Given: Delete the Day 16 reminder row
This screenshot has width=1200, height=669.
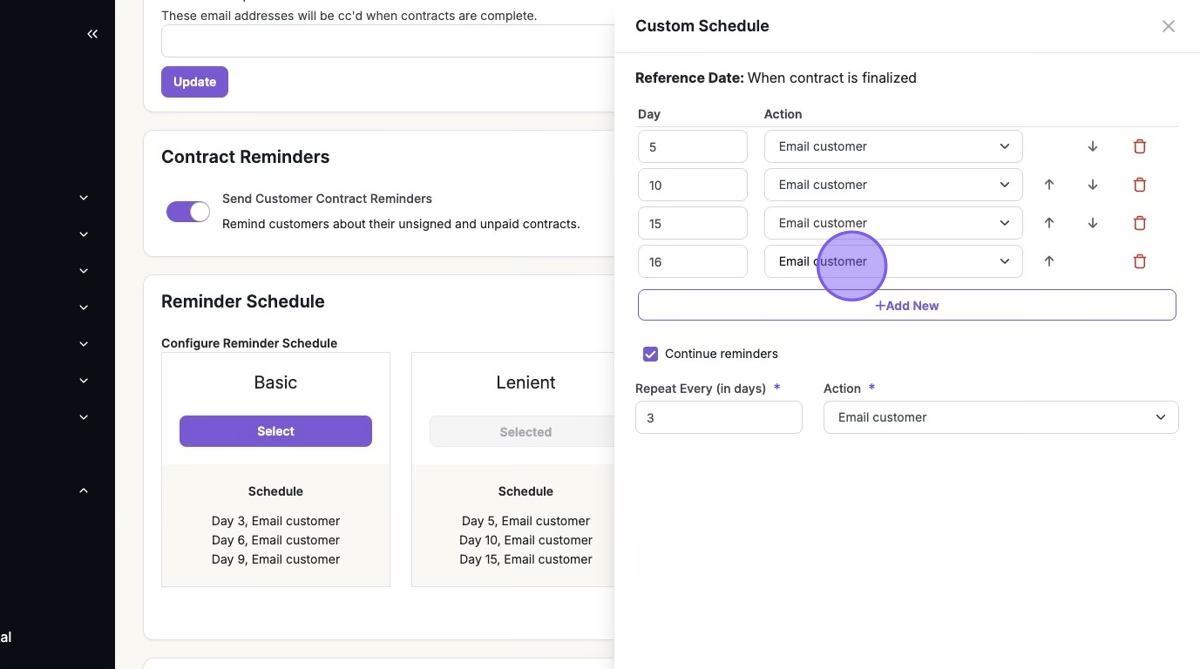Looking at the screenshot, I should pyautogui.click(x=1139, y=262).
